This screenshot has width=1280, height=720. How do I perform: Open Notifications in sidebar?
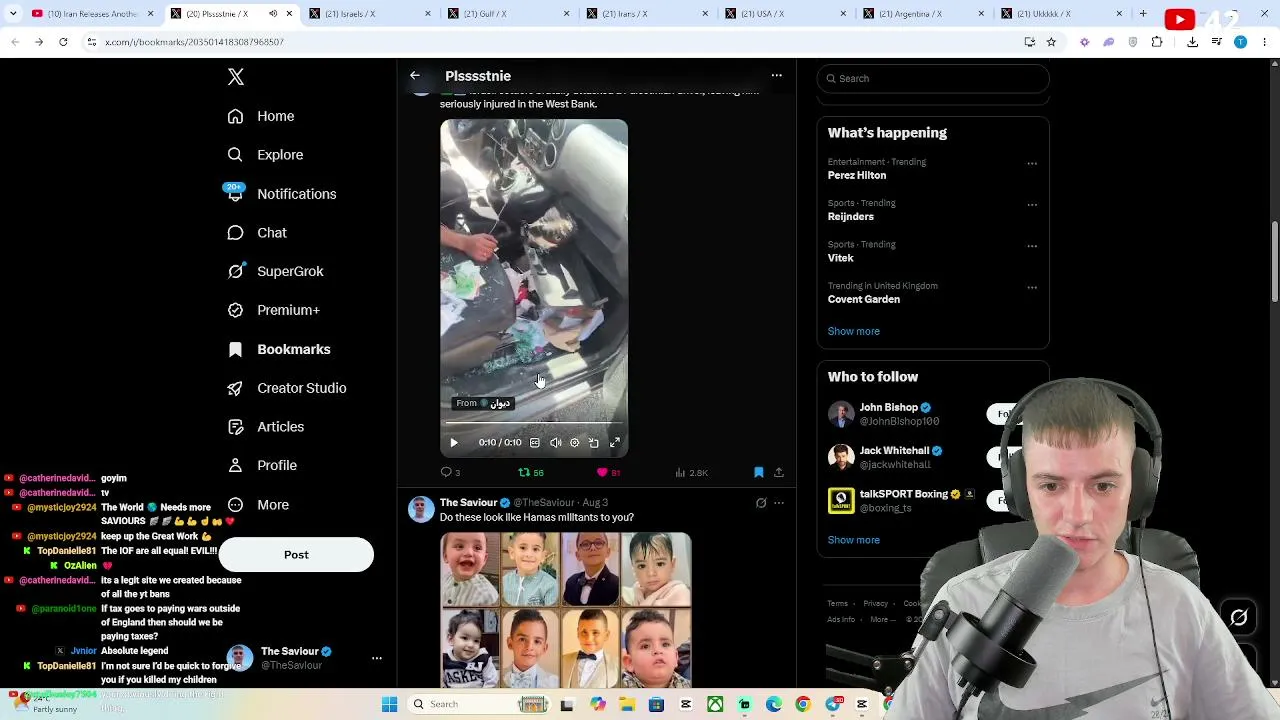tap(282, 194)
